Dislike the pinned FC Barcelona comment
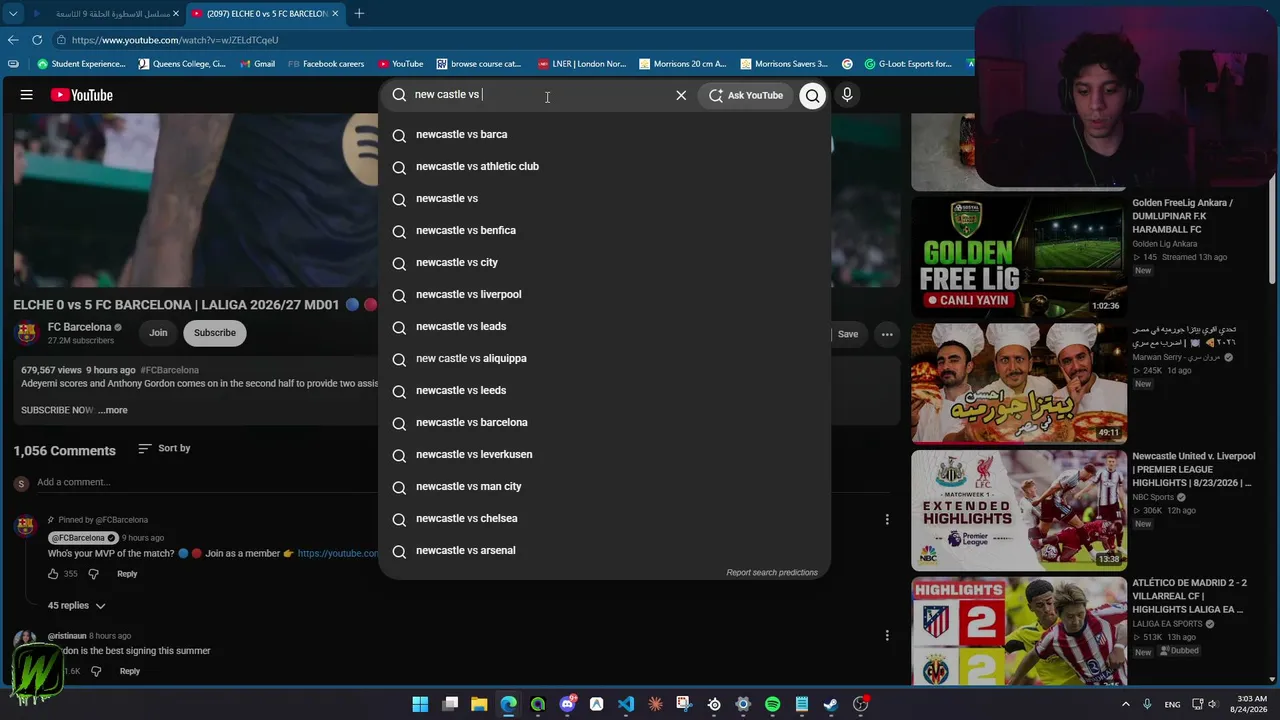This screenshot has height=720, width=1280. point(93,574)
